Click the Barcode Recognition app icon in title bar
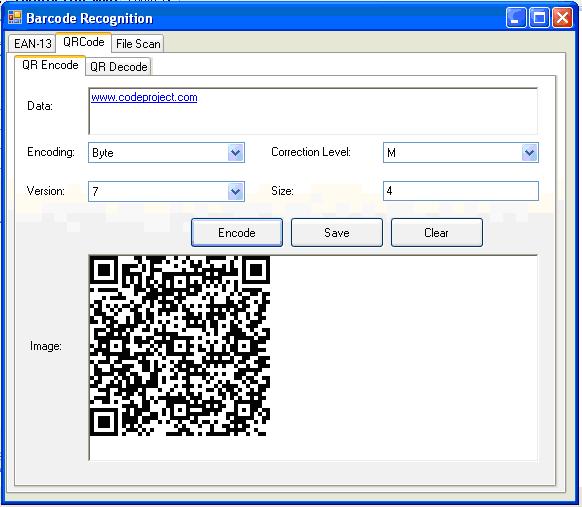The height and width of the screenshot is (507, 582). 15,17
